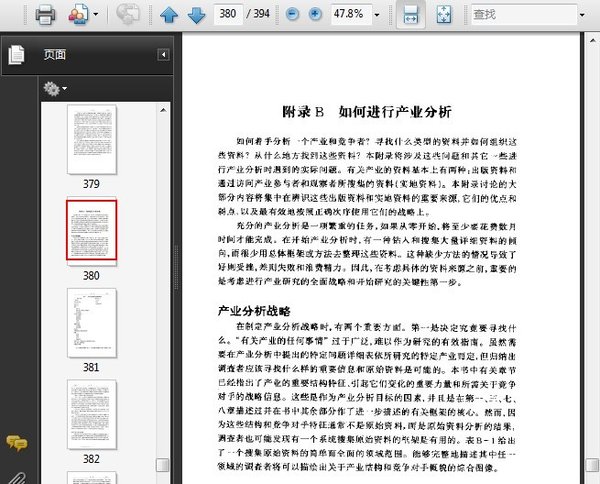The height and width of the screenshot is (484, 600).
Task: Click the thumbnail panel scrollbar handle
Action: pos(163,465)
